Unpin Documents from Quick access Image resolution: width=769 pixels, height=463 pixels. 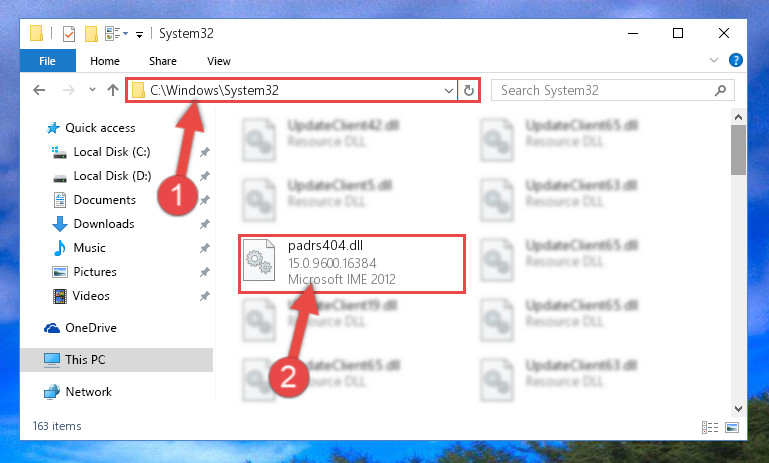coord(205,200)
